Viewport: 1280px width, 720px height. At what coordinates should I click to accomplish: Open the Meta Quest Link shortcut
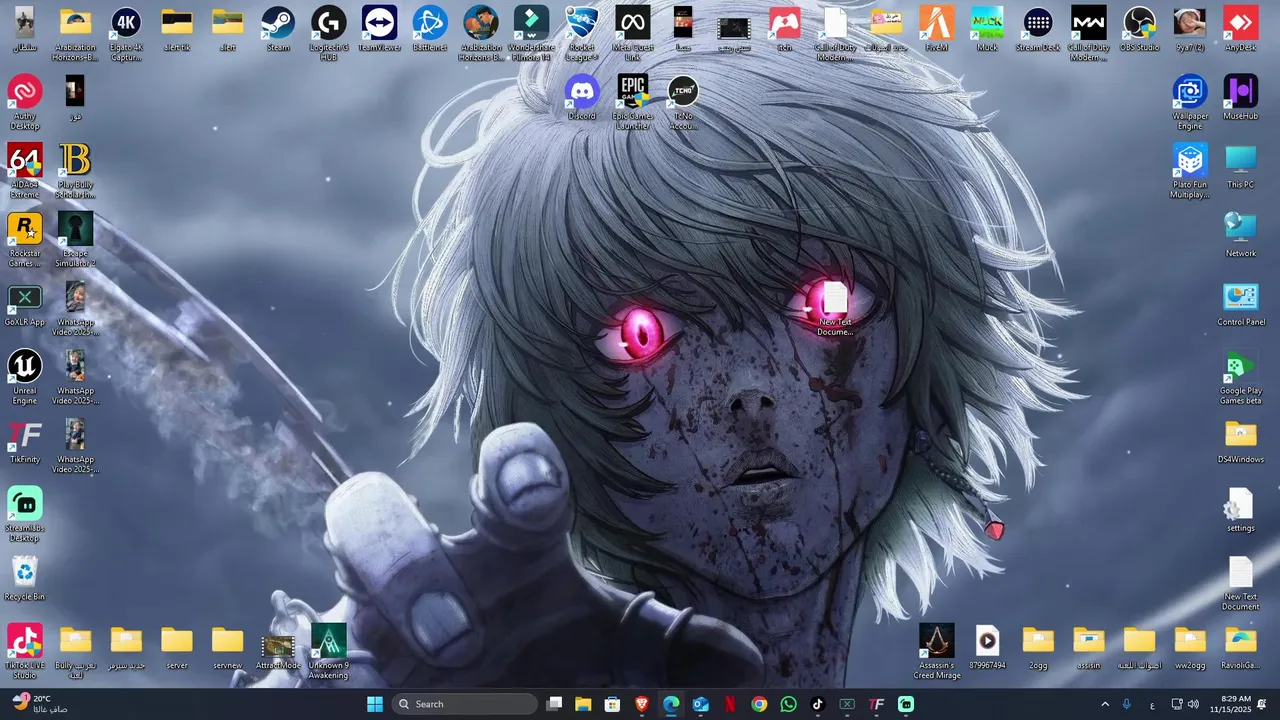click(632, 34)
